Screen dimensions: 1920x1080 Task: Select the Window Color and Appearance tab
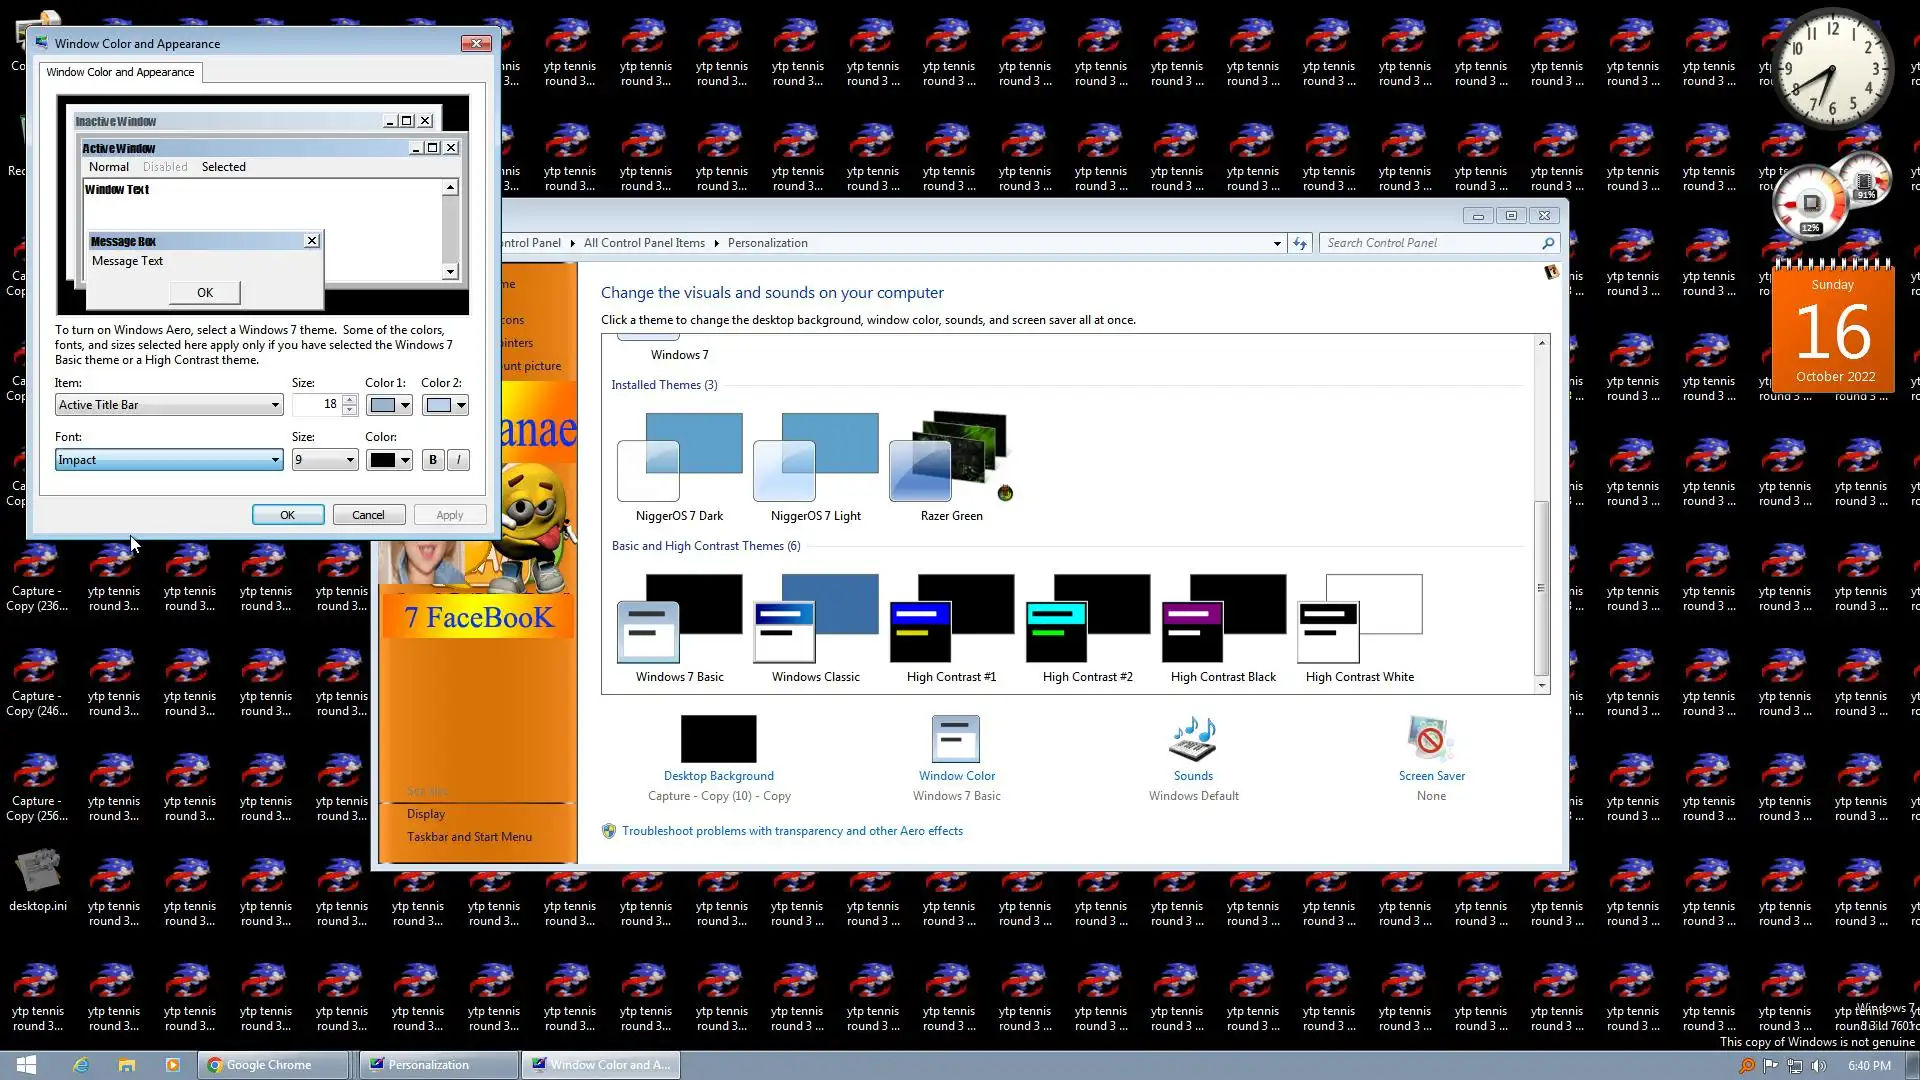(120, 72)
